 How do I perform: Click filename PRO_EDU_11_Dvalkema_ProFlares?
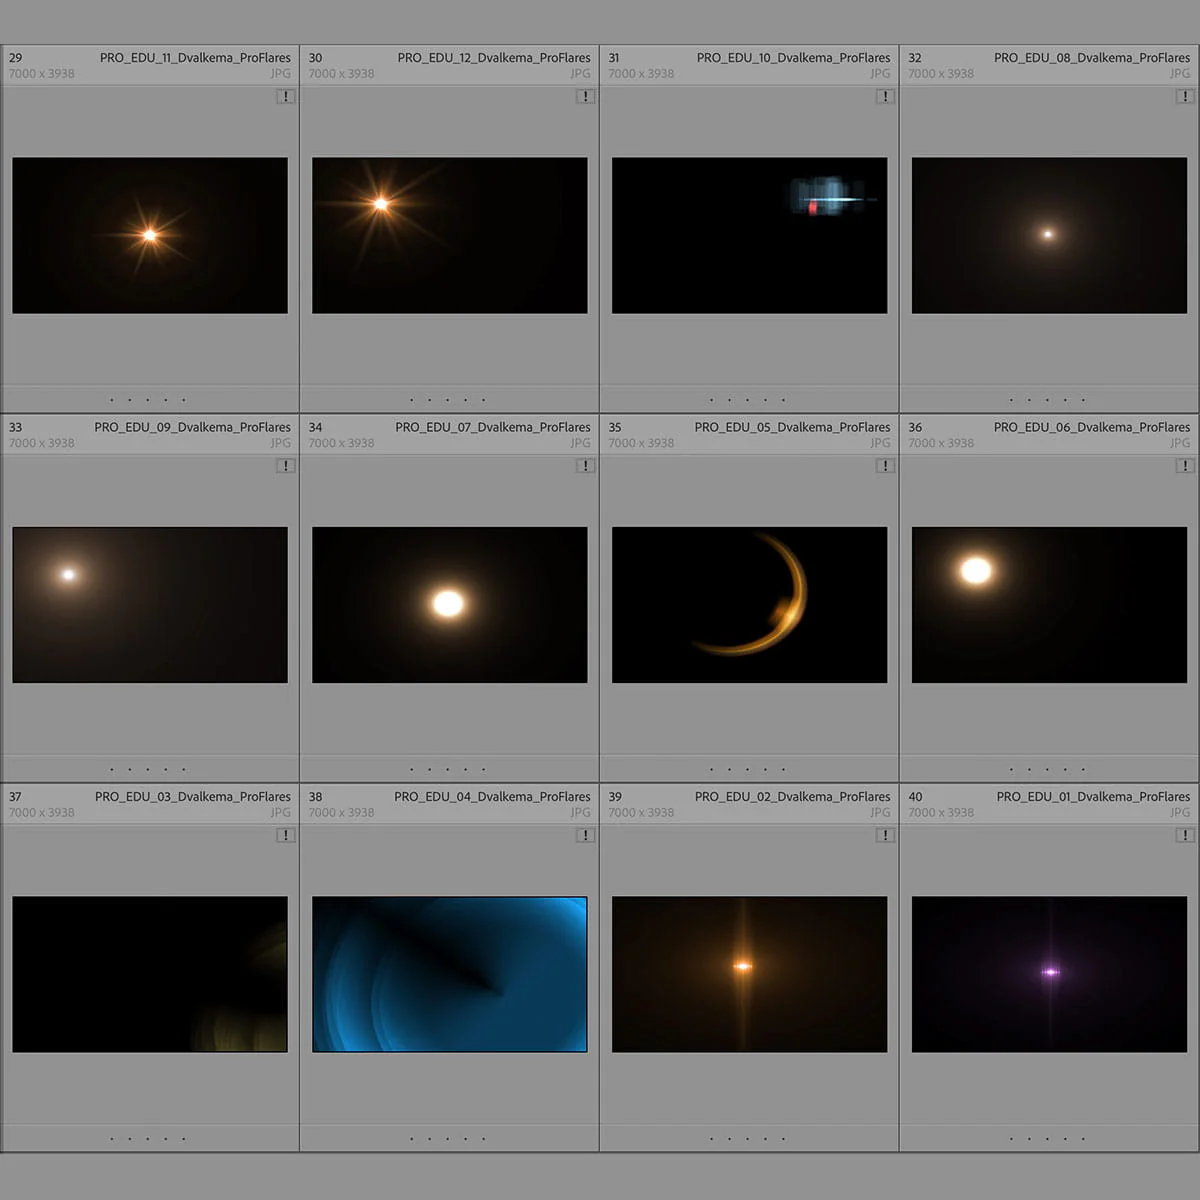pyautogui.click(x=195, y=58)
